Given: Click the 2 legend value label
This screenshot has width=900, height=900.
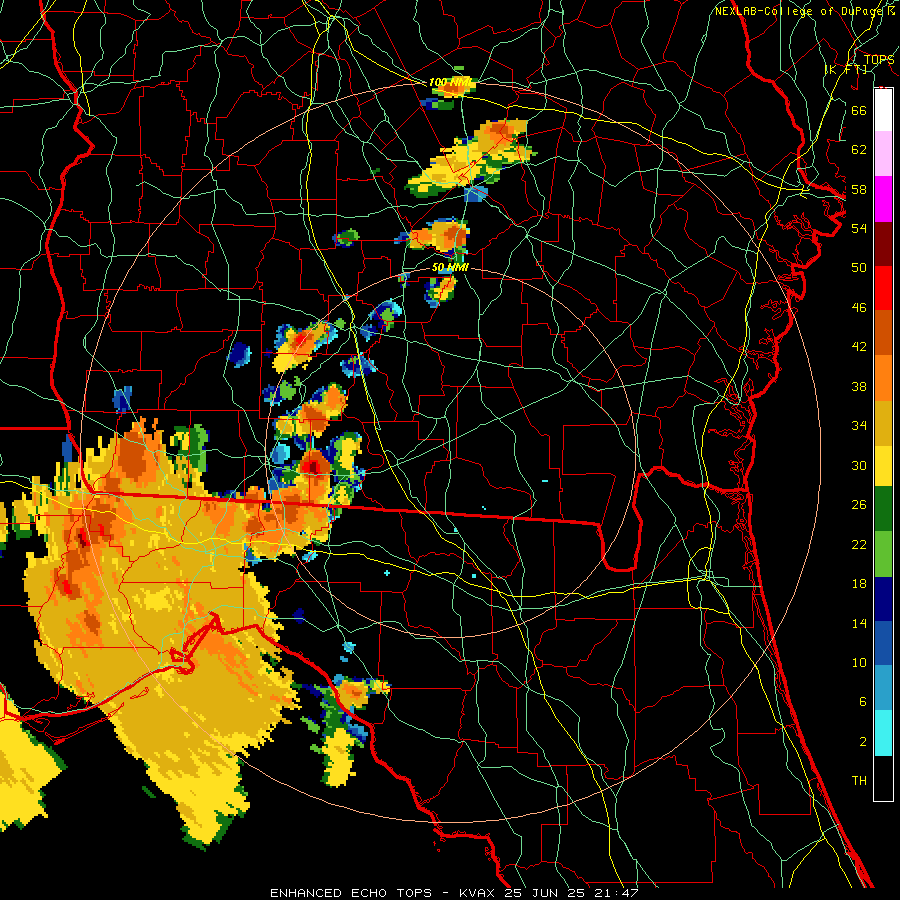Looking at the screenshot, I should pos(862,742).
